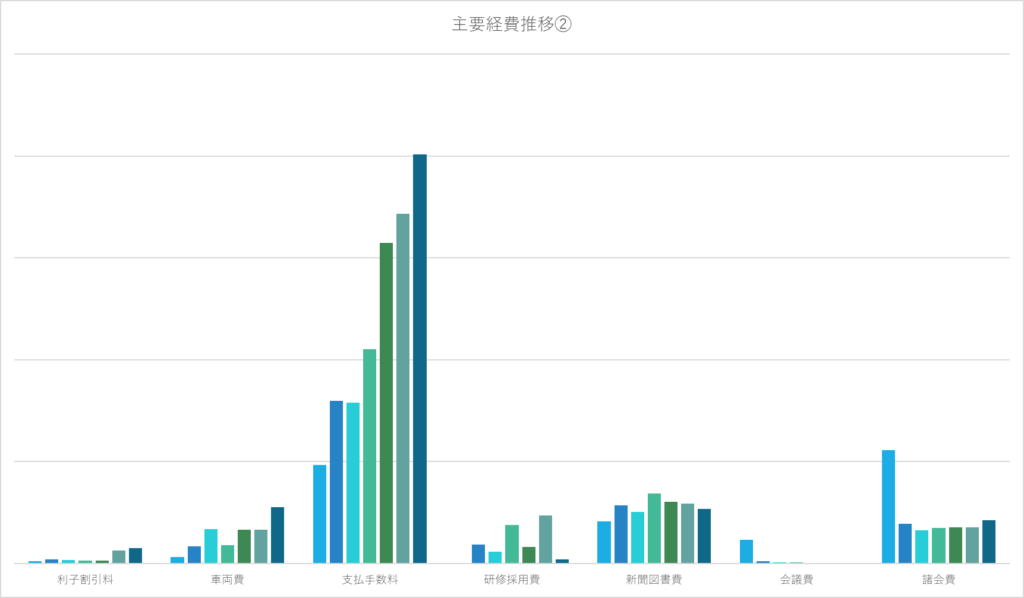Select the dark green bar in 支払手数料

point(386,400)
